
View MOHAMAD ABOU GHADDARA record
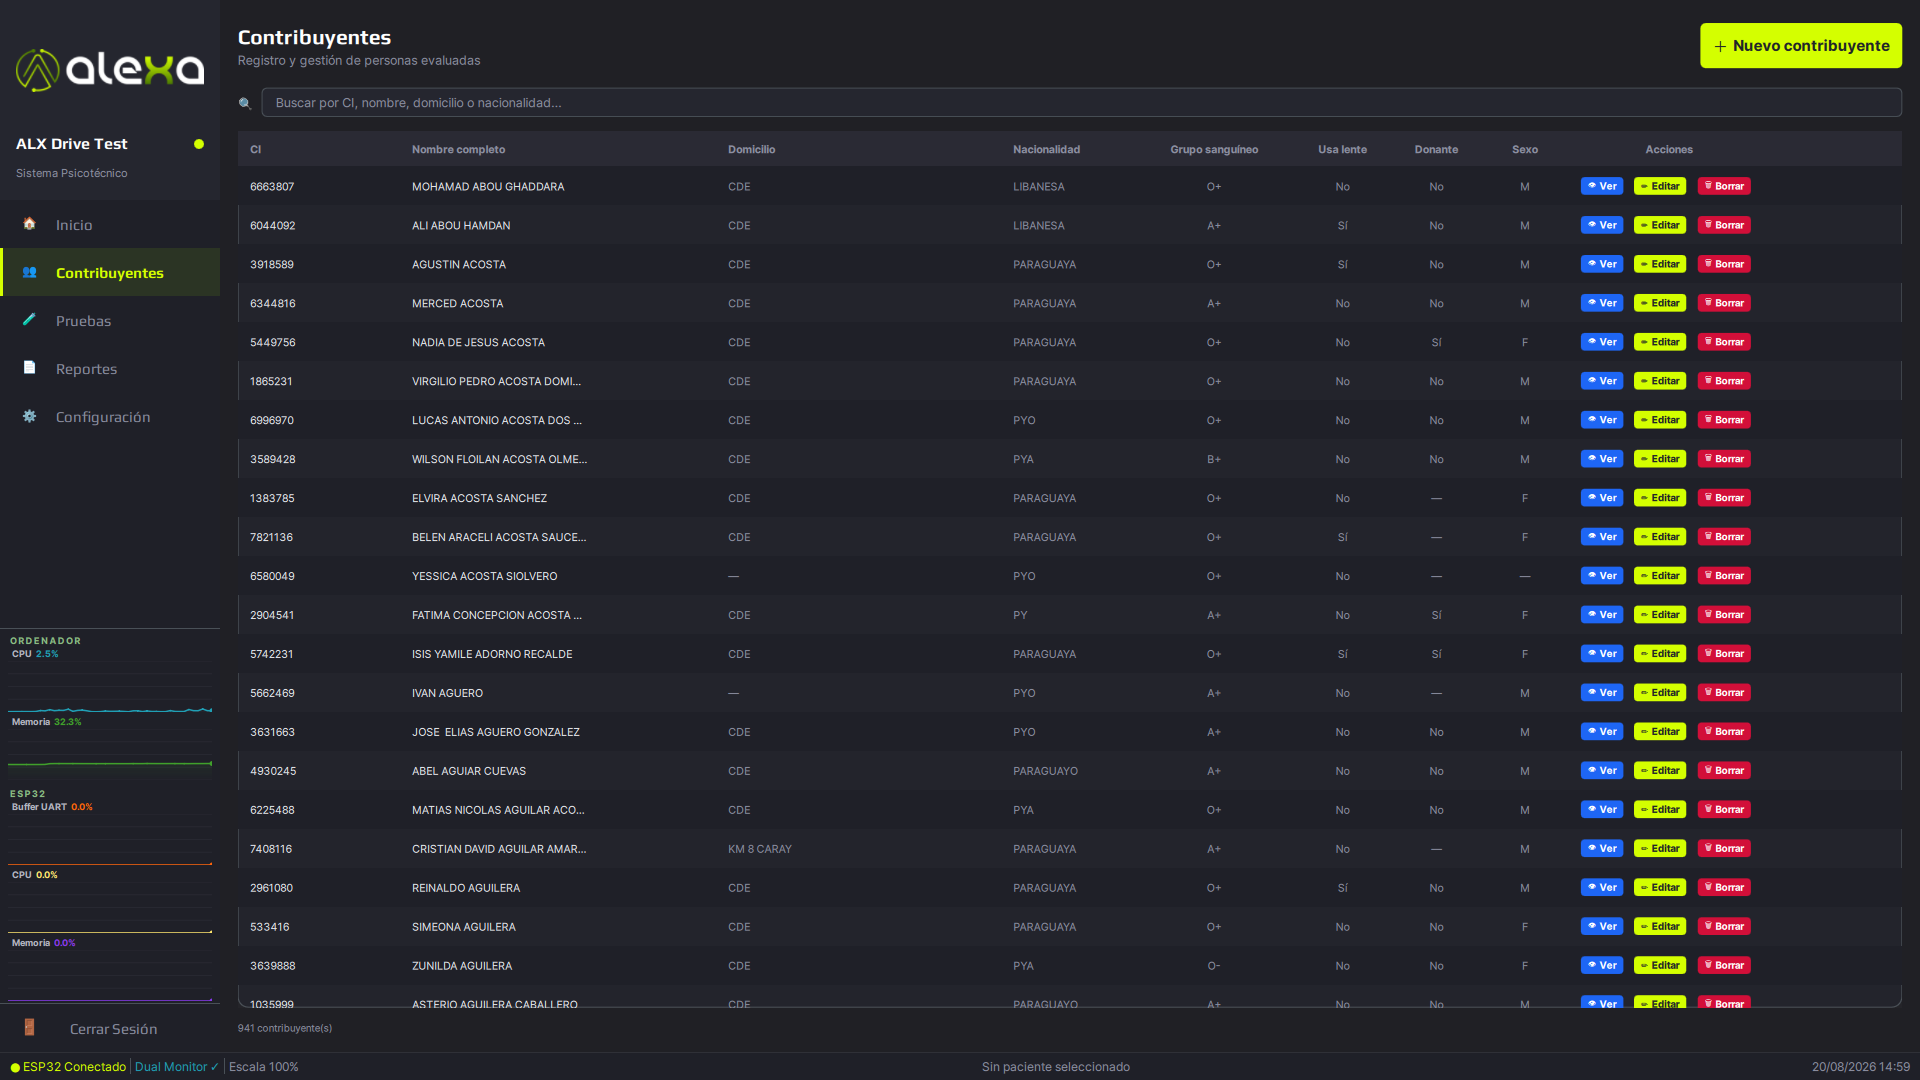(1601, 186)
